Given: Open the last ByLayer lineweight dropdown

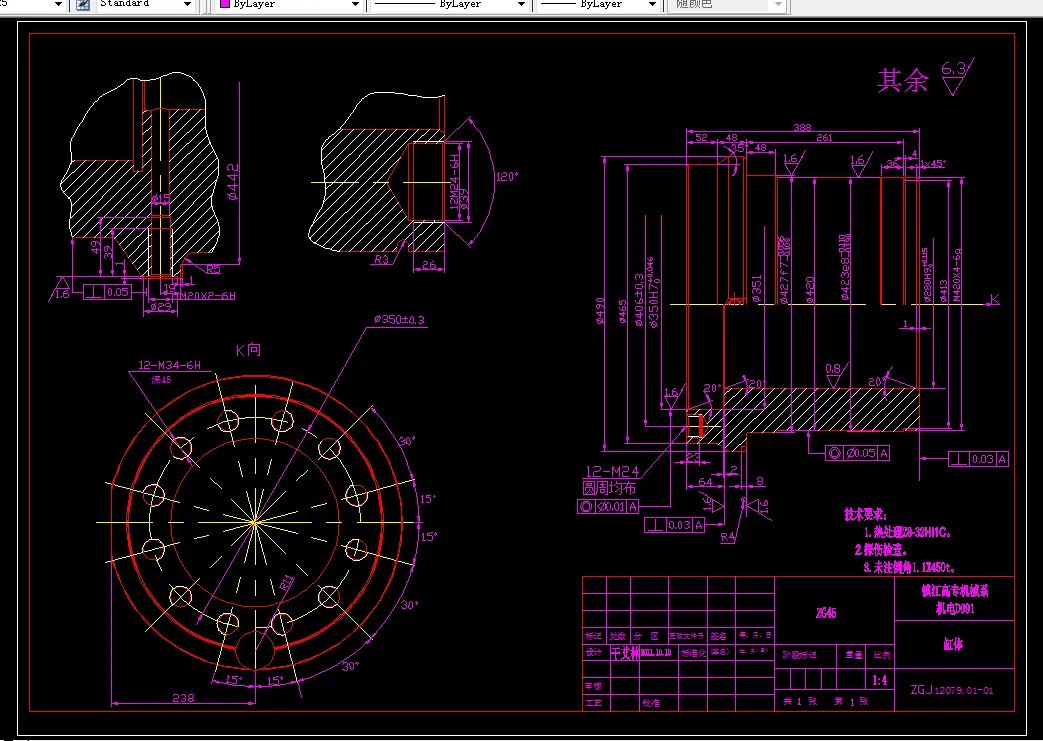Looking at the screenshot, I should click(653, 5).
